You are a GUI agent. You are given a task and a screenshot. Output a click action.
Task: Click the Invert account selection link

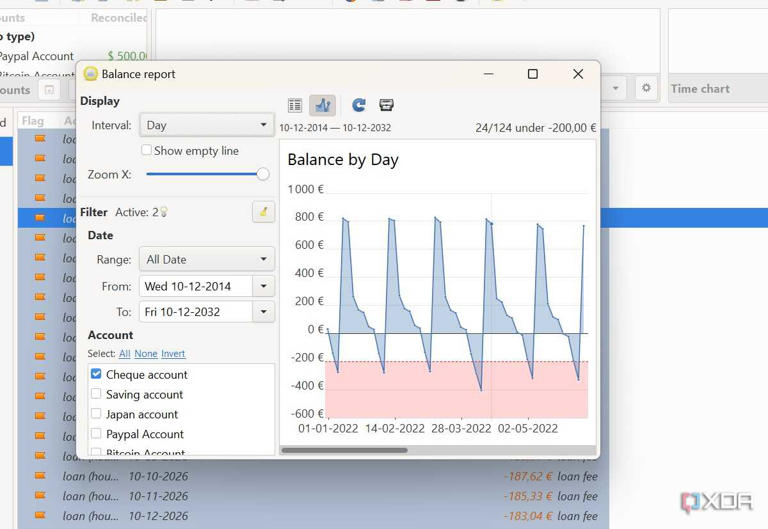(173, 354)
